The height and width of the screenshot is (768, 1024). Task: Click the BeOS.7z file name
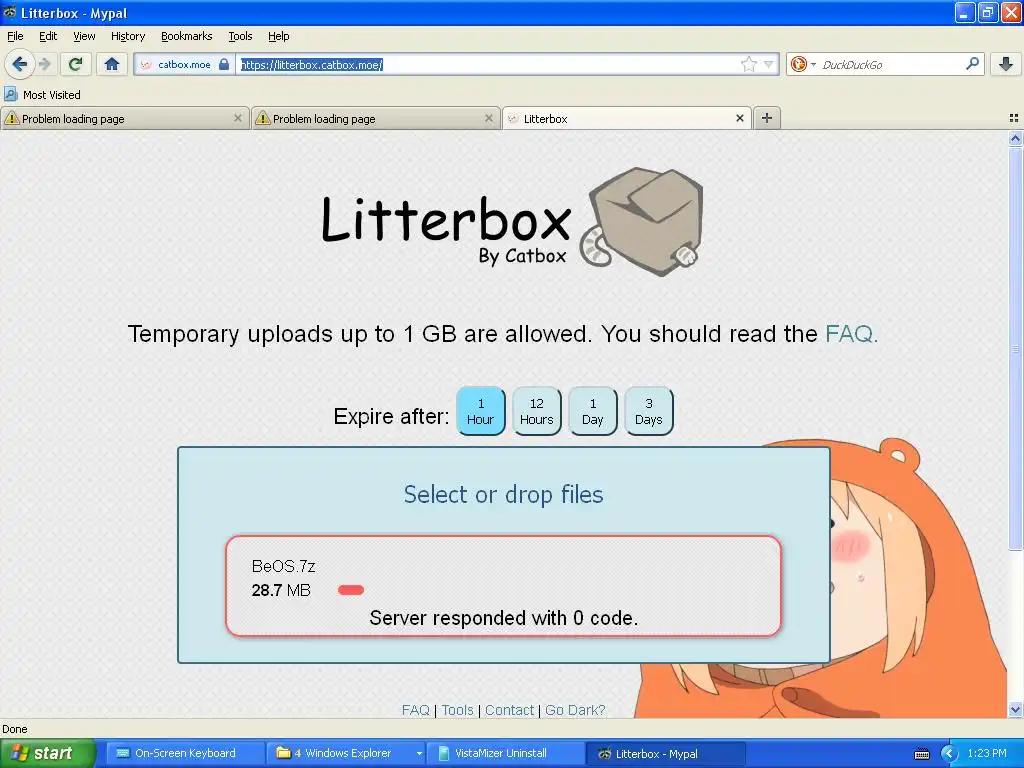(283, 566)
